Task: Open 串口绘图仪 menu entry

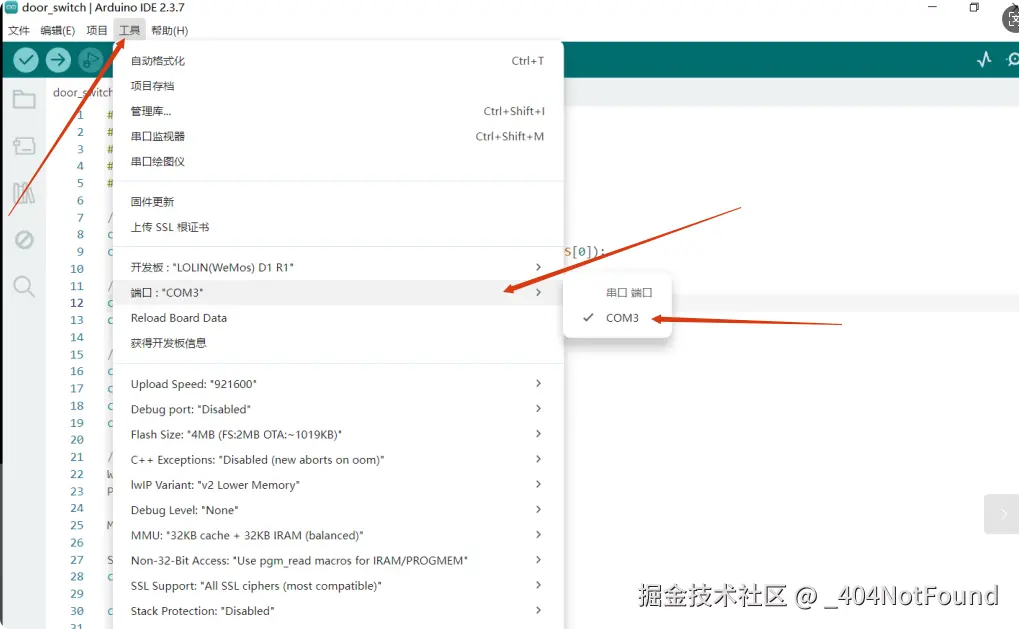Action: pos(337,162)
